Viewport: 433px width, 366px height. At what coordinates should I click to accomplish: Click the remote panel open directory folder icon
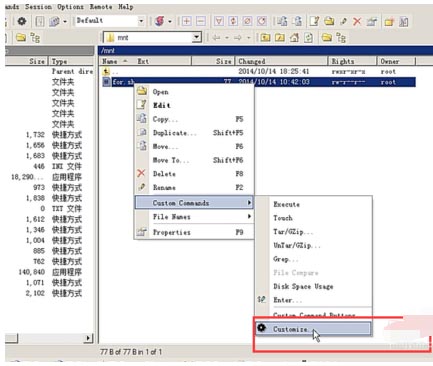coord(327,38)
